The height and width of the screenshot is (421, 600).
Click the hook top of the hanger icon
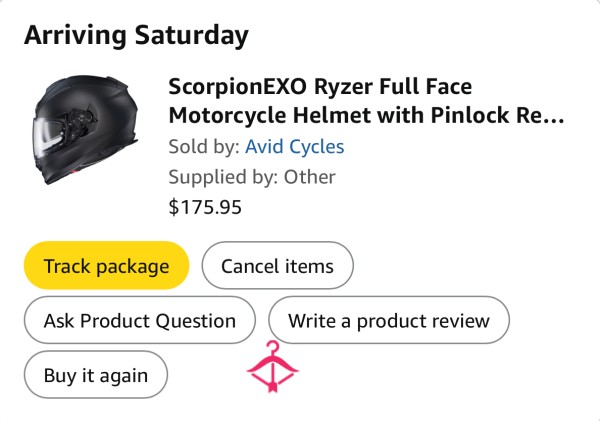click(x=273, y=347)
